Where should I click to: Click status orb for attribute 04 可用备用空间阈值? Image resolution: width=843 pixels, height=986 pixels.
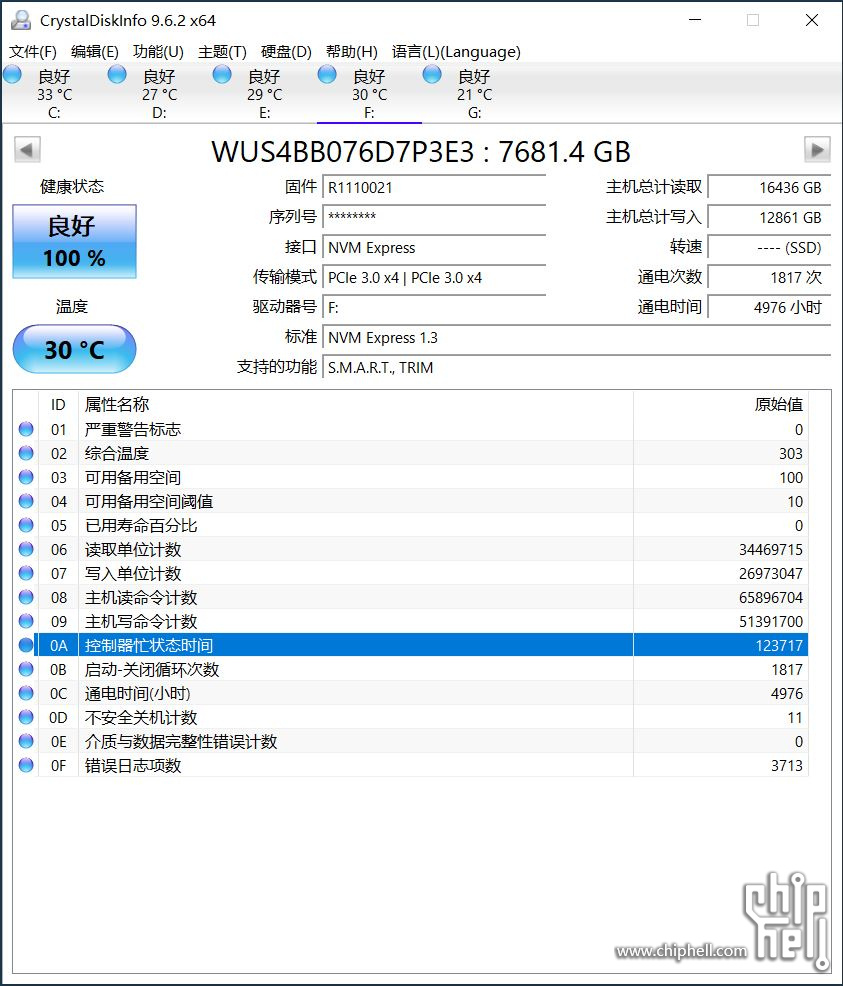(x=26, y=501)
